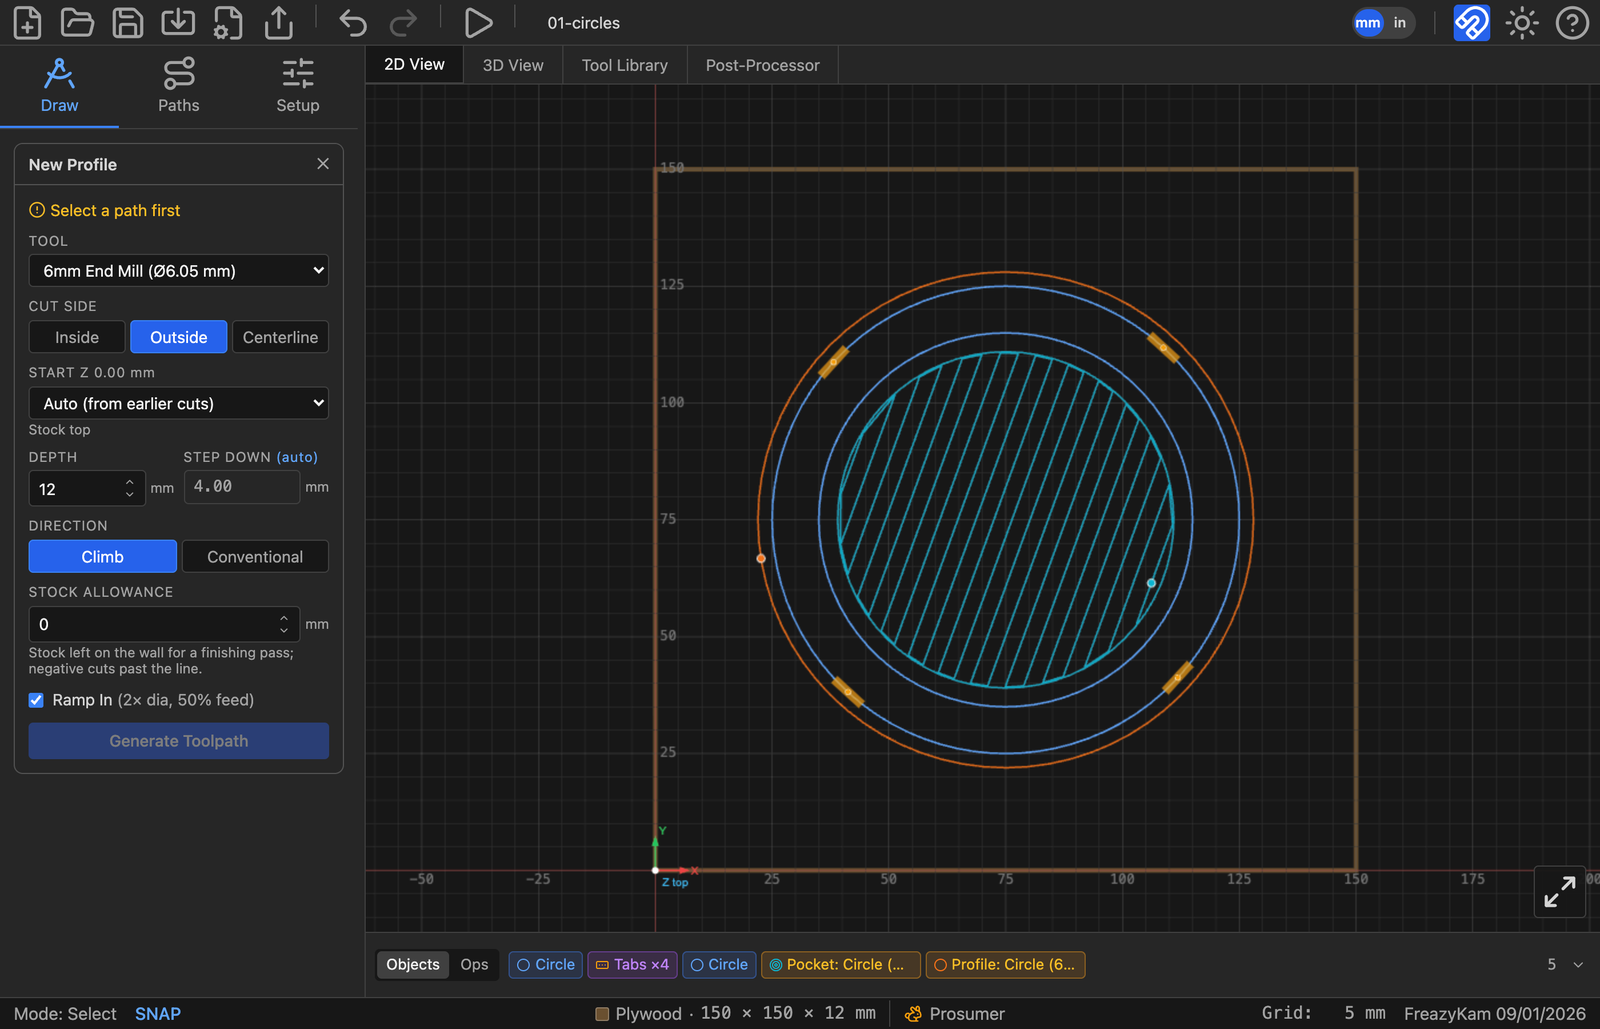
Task: Select Centerline cut side
Action: (280, 337)
